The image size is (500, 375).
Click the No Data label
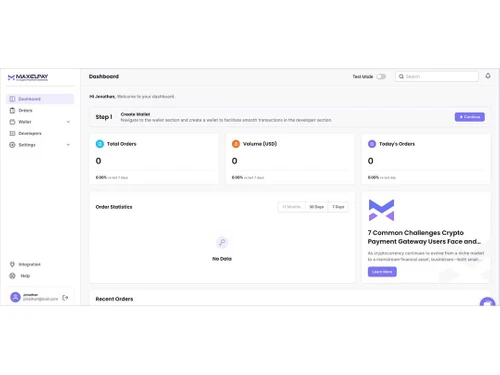222,259
